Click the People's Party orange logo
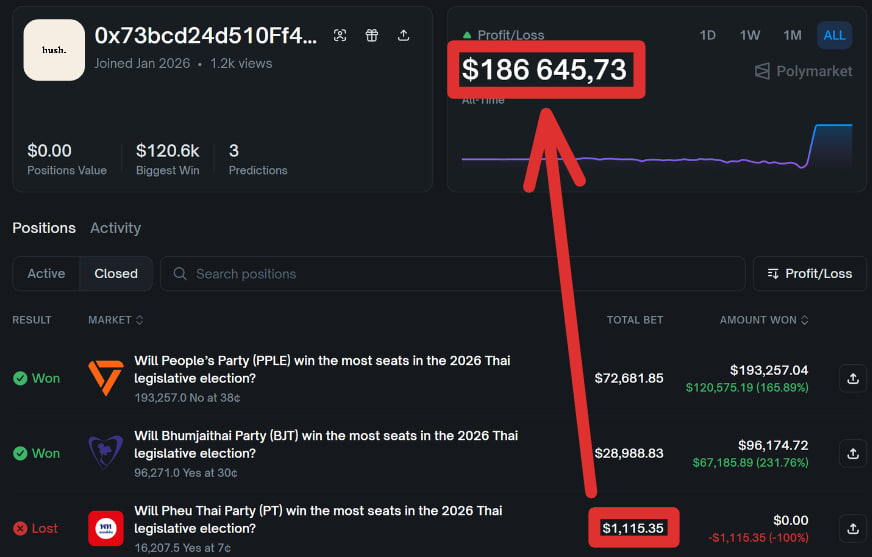Image resolution: width=872 pixels, height=557 pixels. [106, 378]
